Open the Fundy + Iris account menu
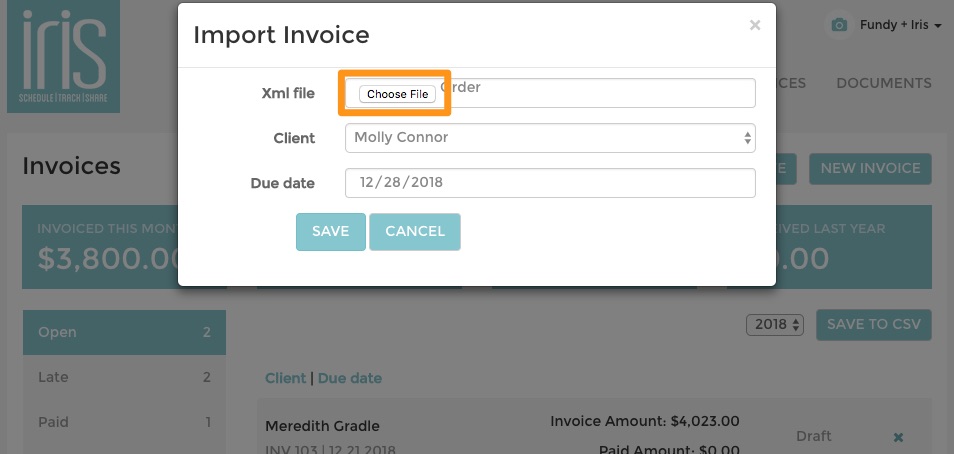This screenshot has width=954, height=454. coord(900,25)
